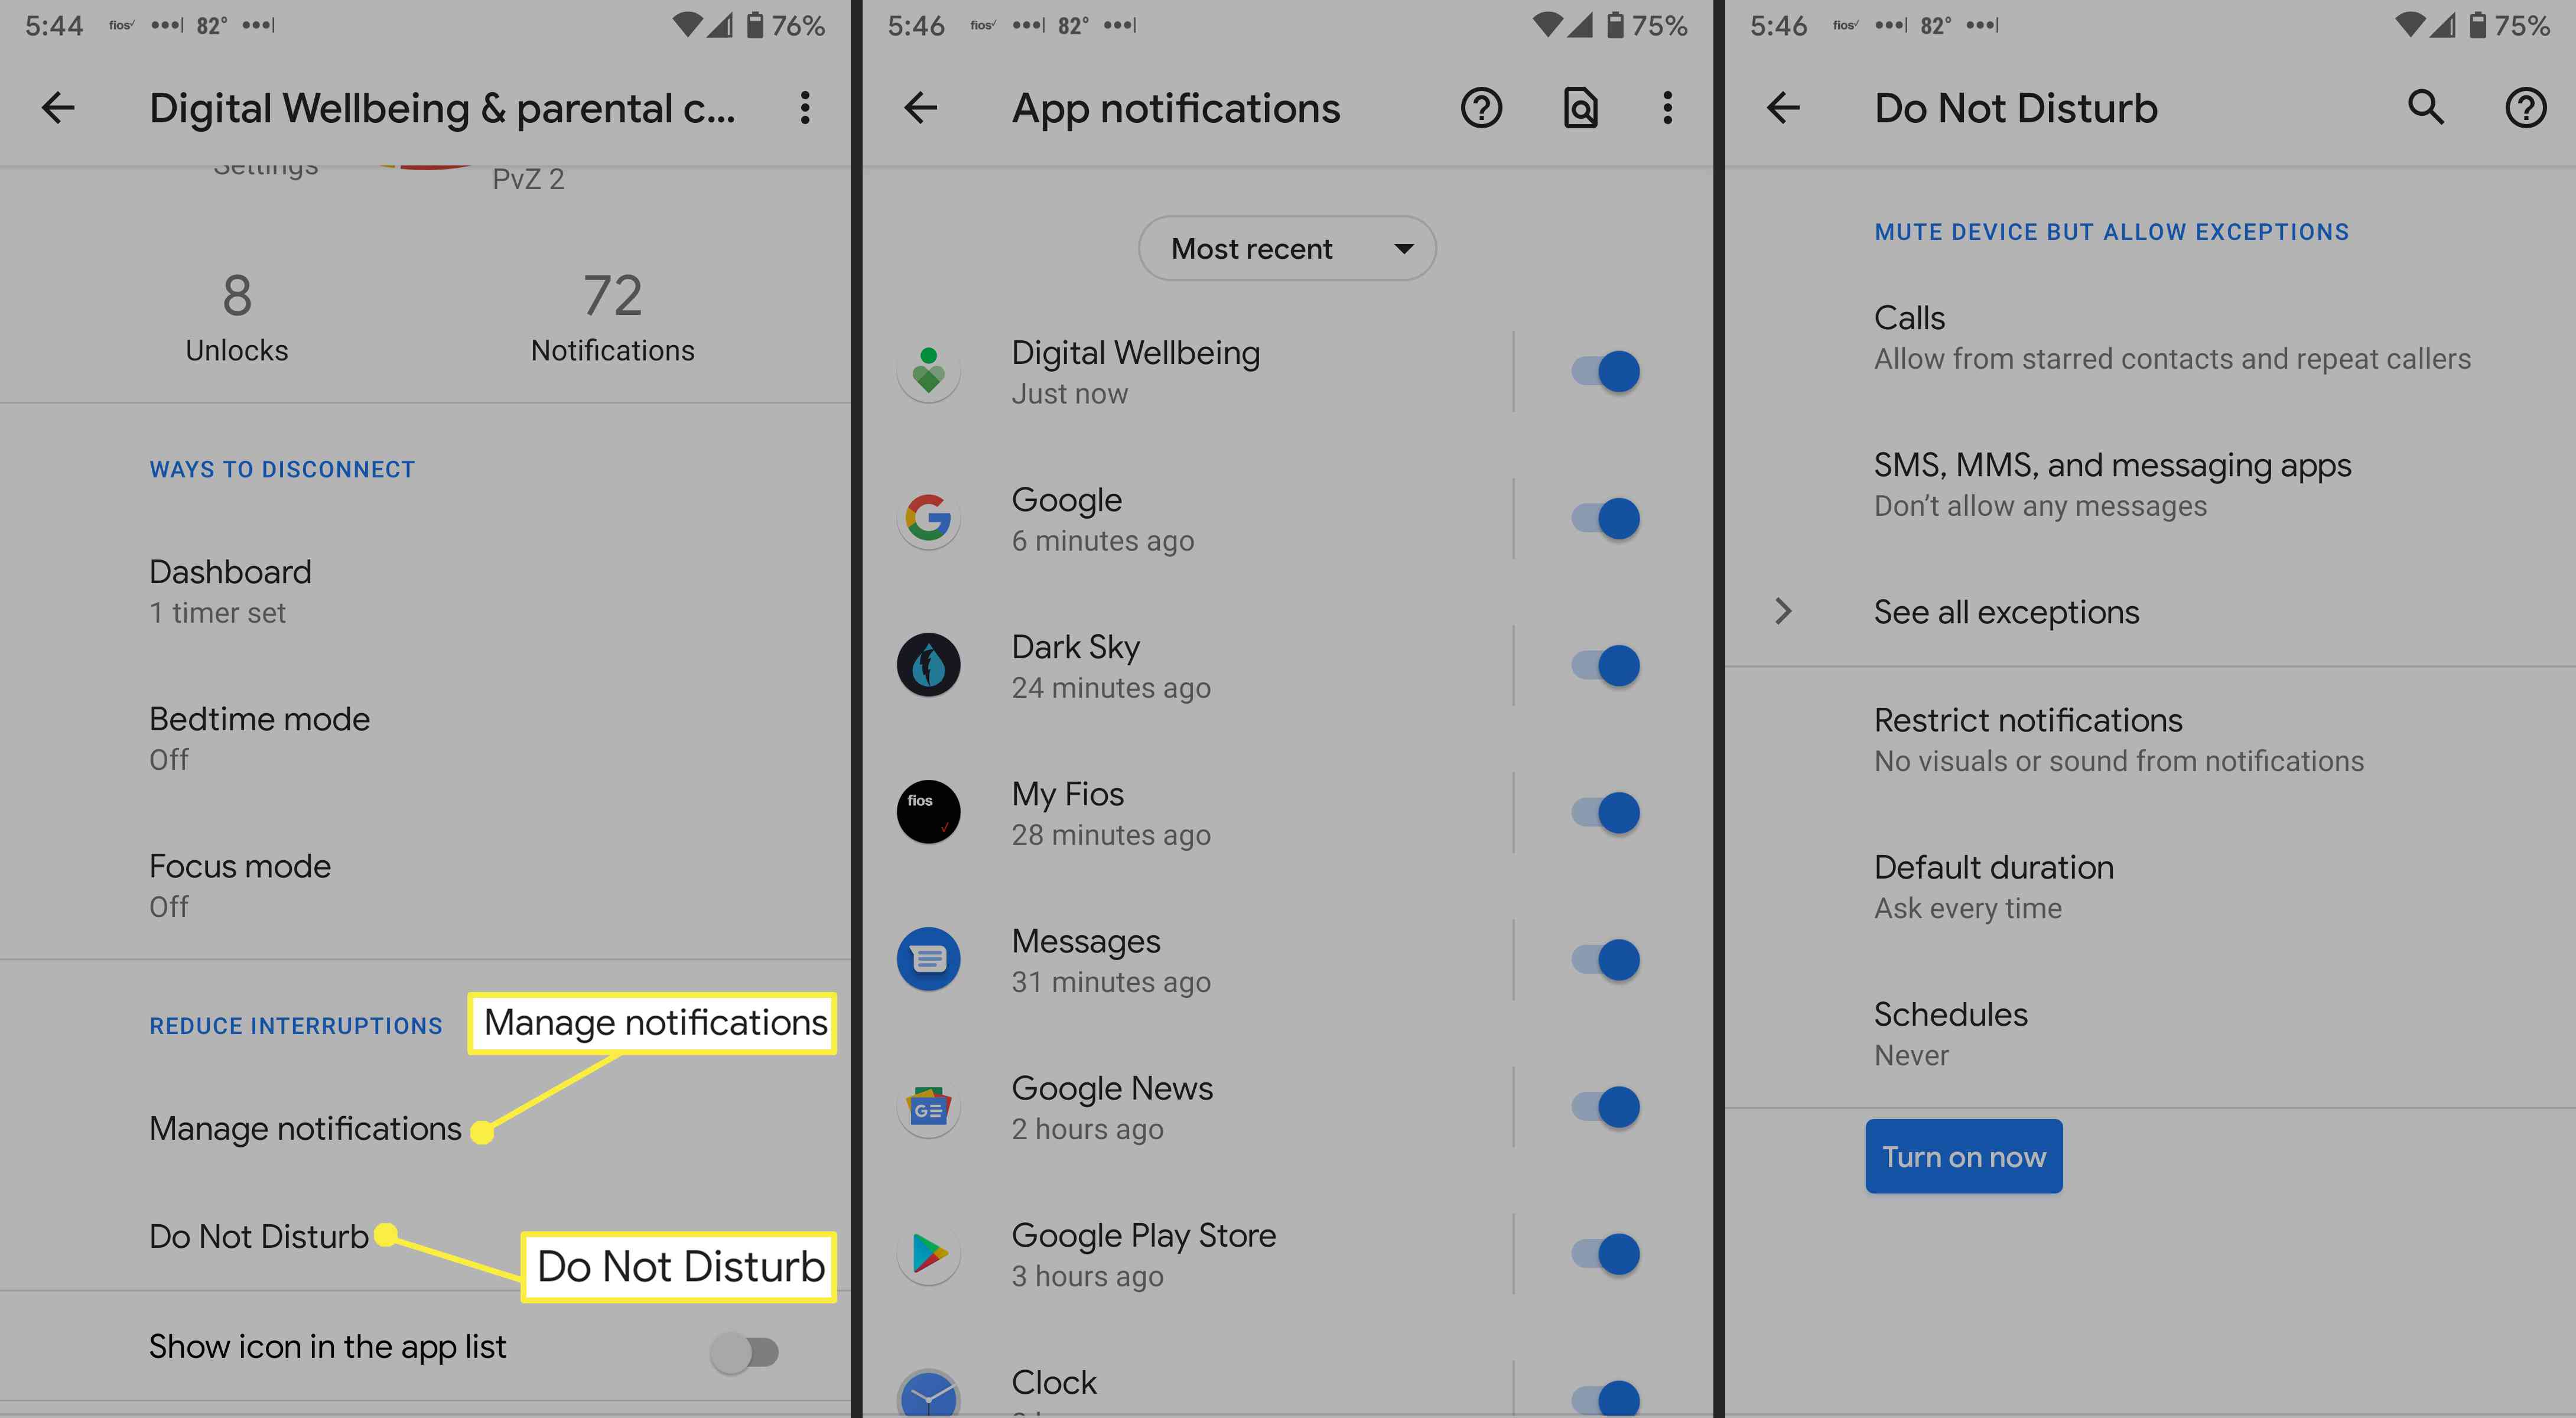This screenshot has width=2576, height=1418.
Task: Tap the Messages app icon
Action: coord(928,959)
